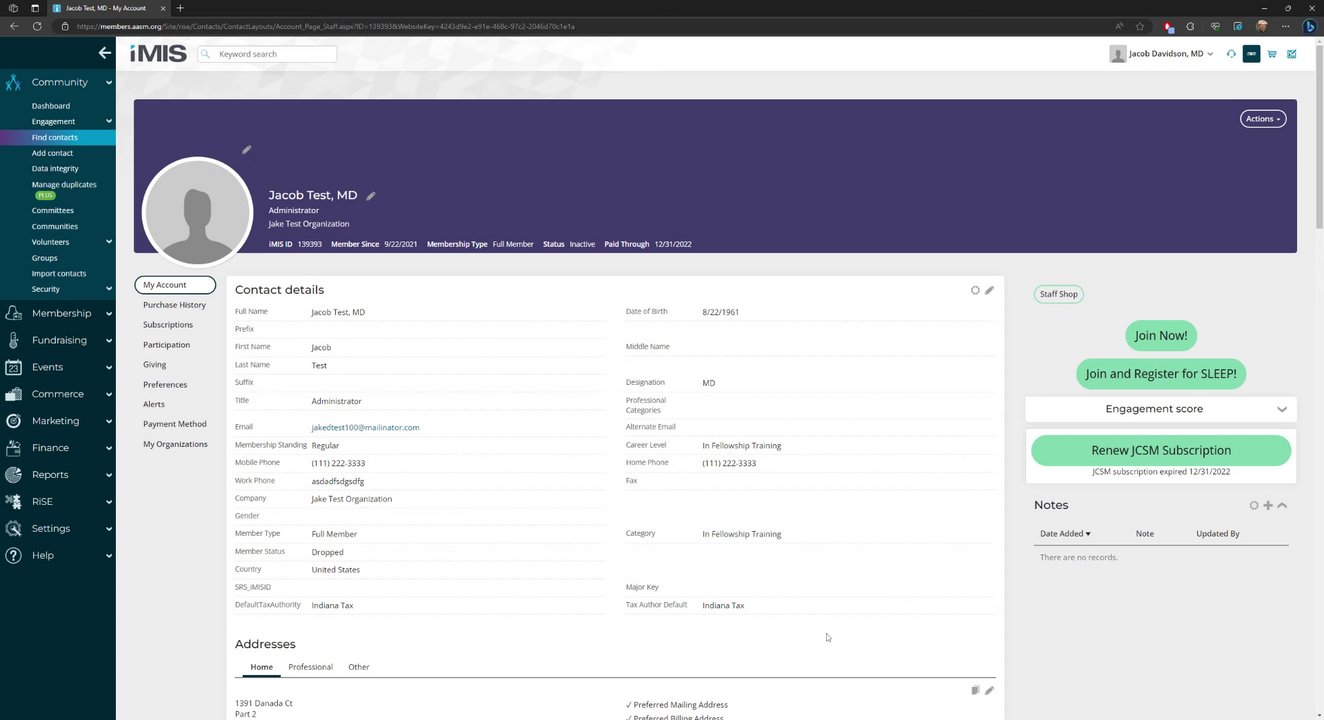
Task: Click browser favorites star icon
Action: pyautogui.click(x=1140, y=26)
